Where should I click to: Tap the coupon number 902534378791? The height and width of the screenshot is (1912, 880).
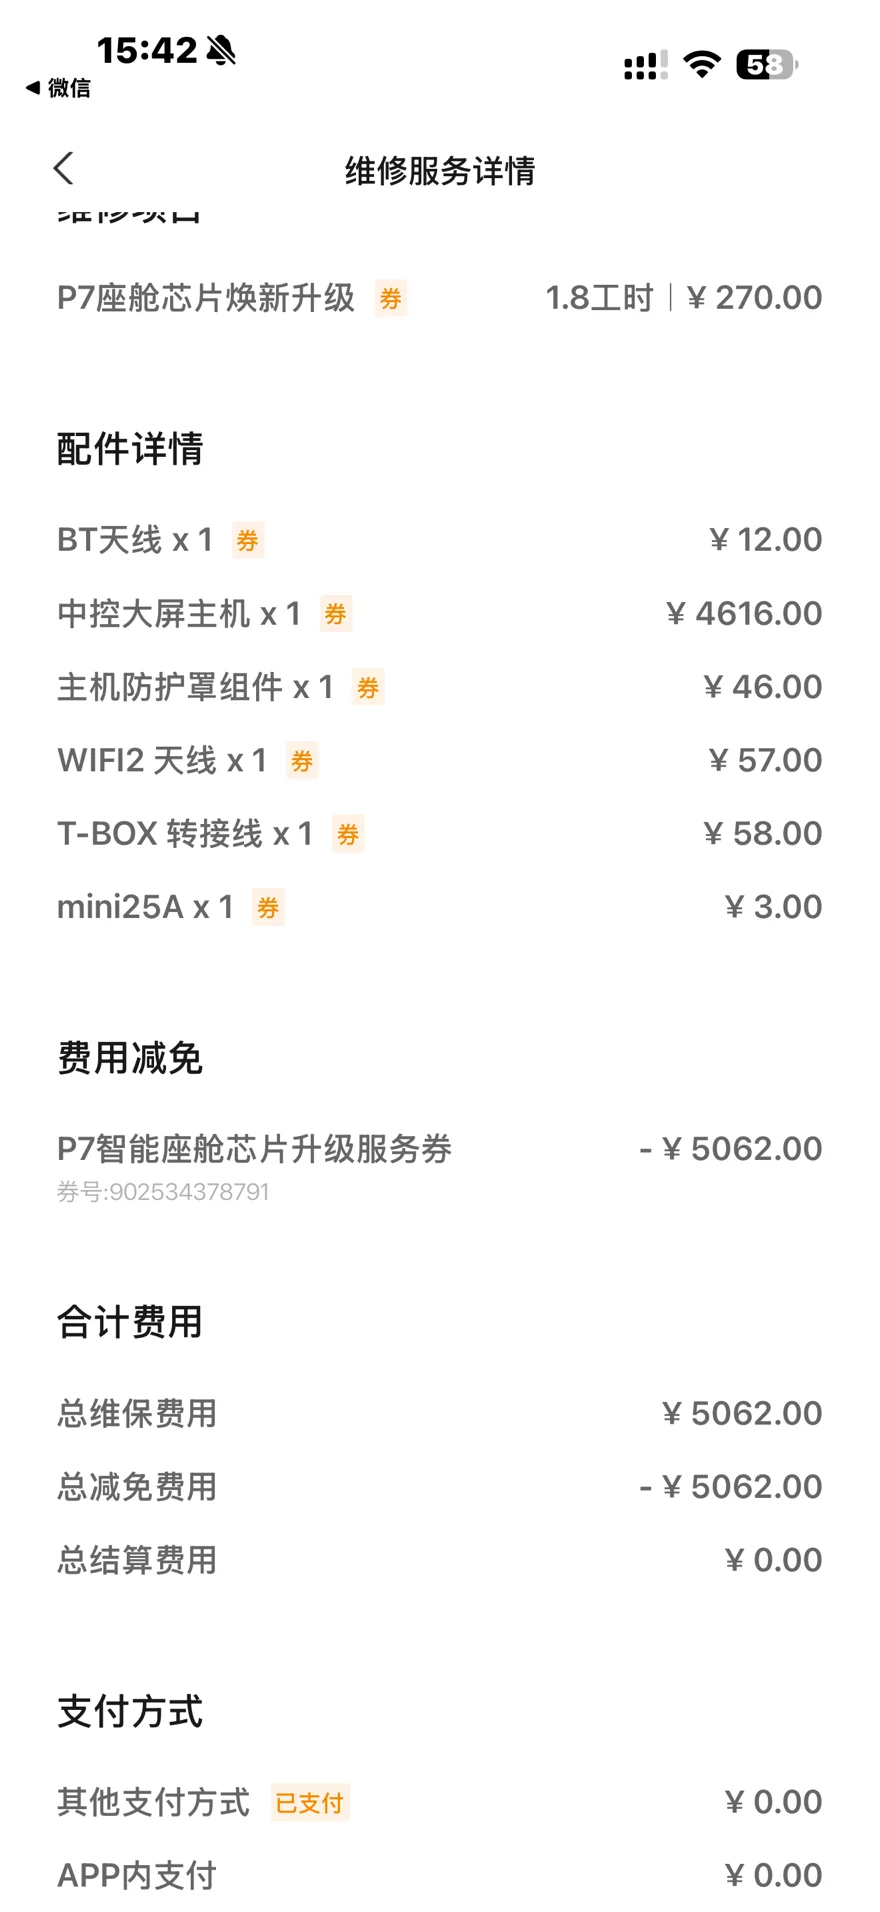pyautogui.click(x=164, y=1192)
